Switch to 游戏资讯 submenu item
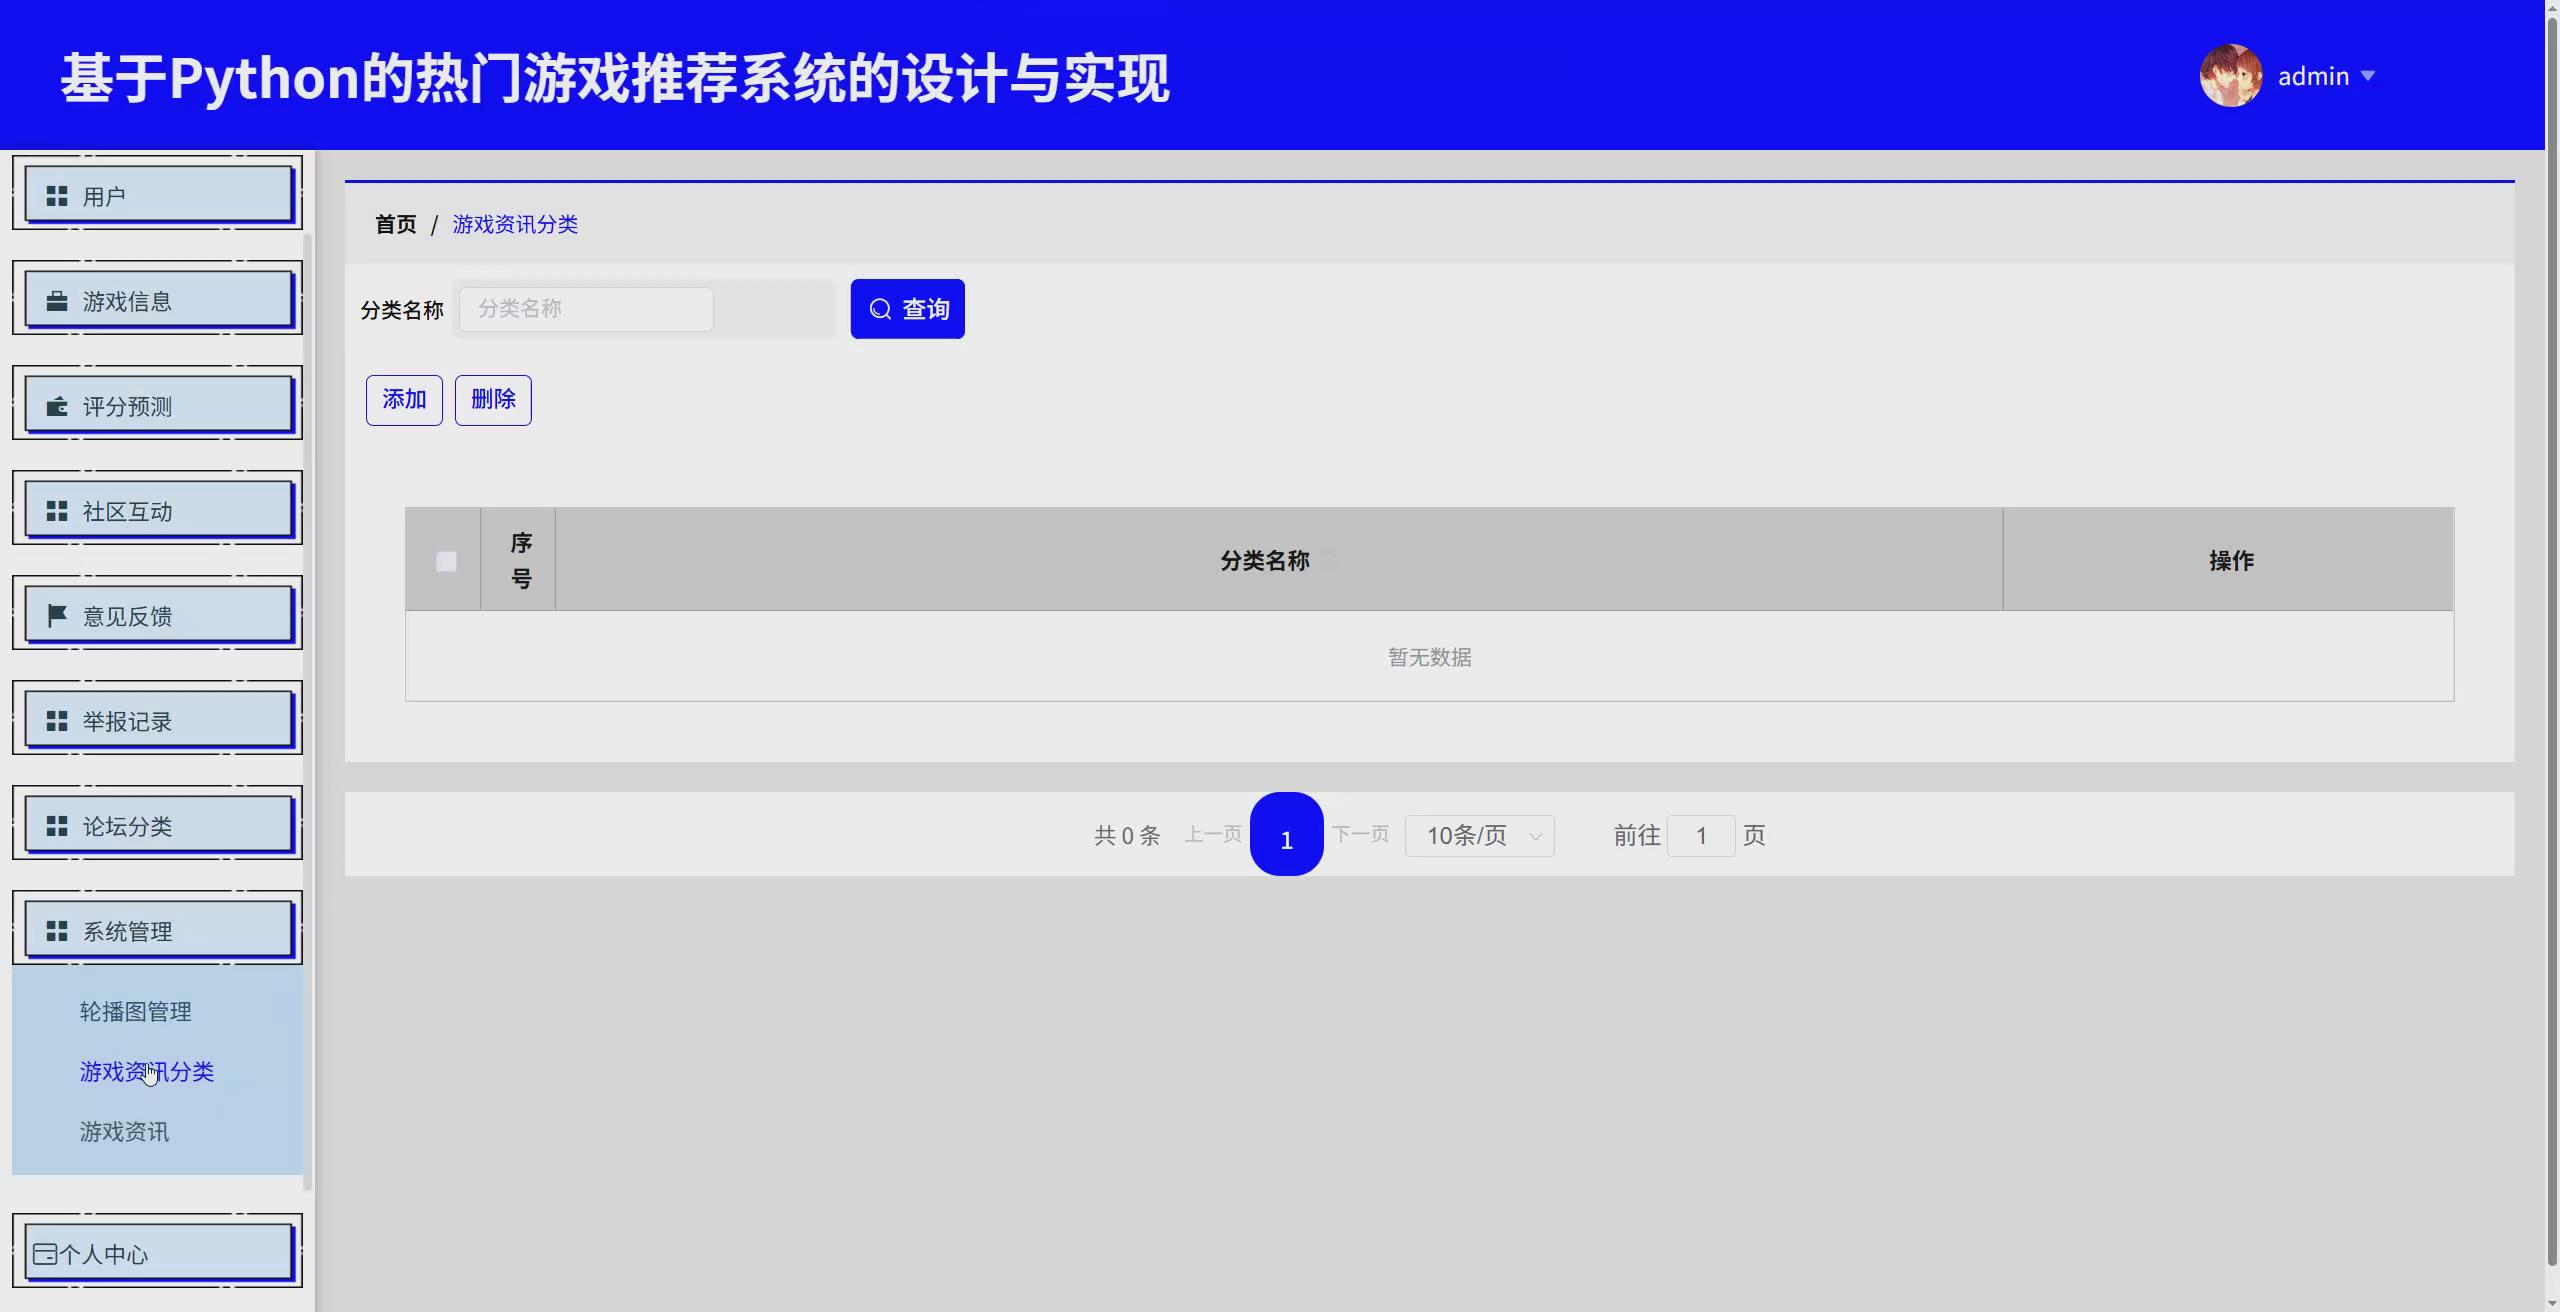The height and width of the screenshot is (1312, 2560). [122, 1131]
